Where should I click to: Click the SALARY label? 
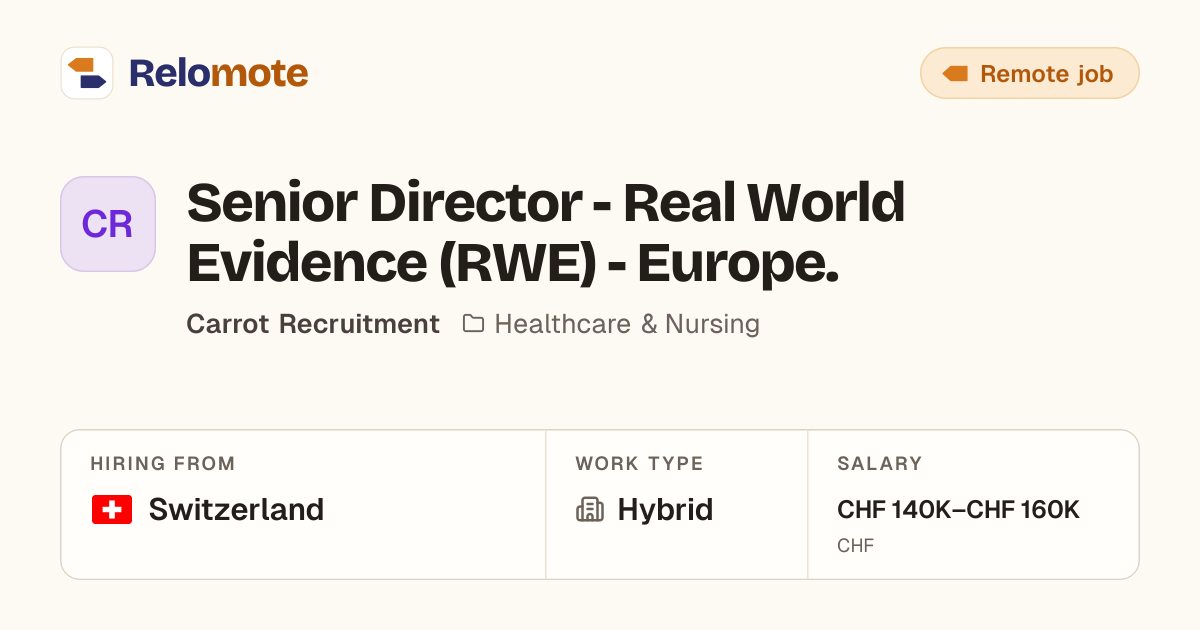(880, 464)
